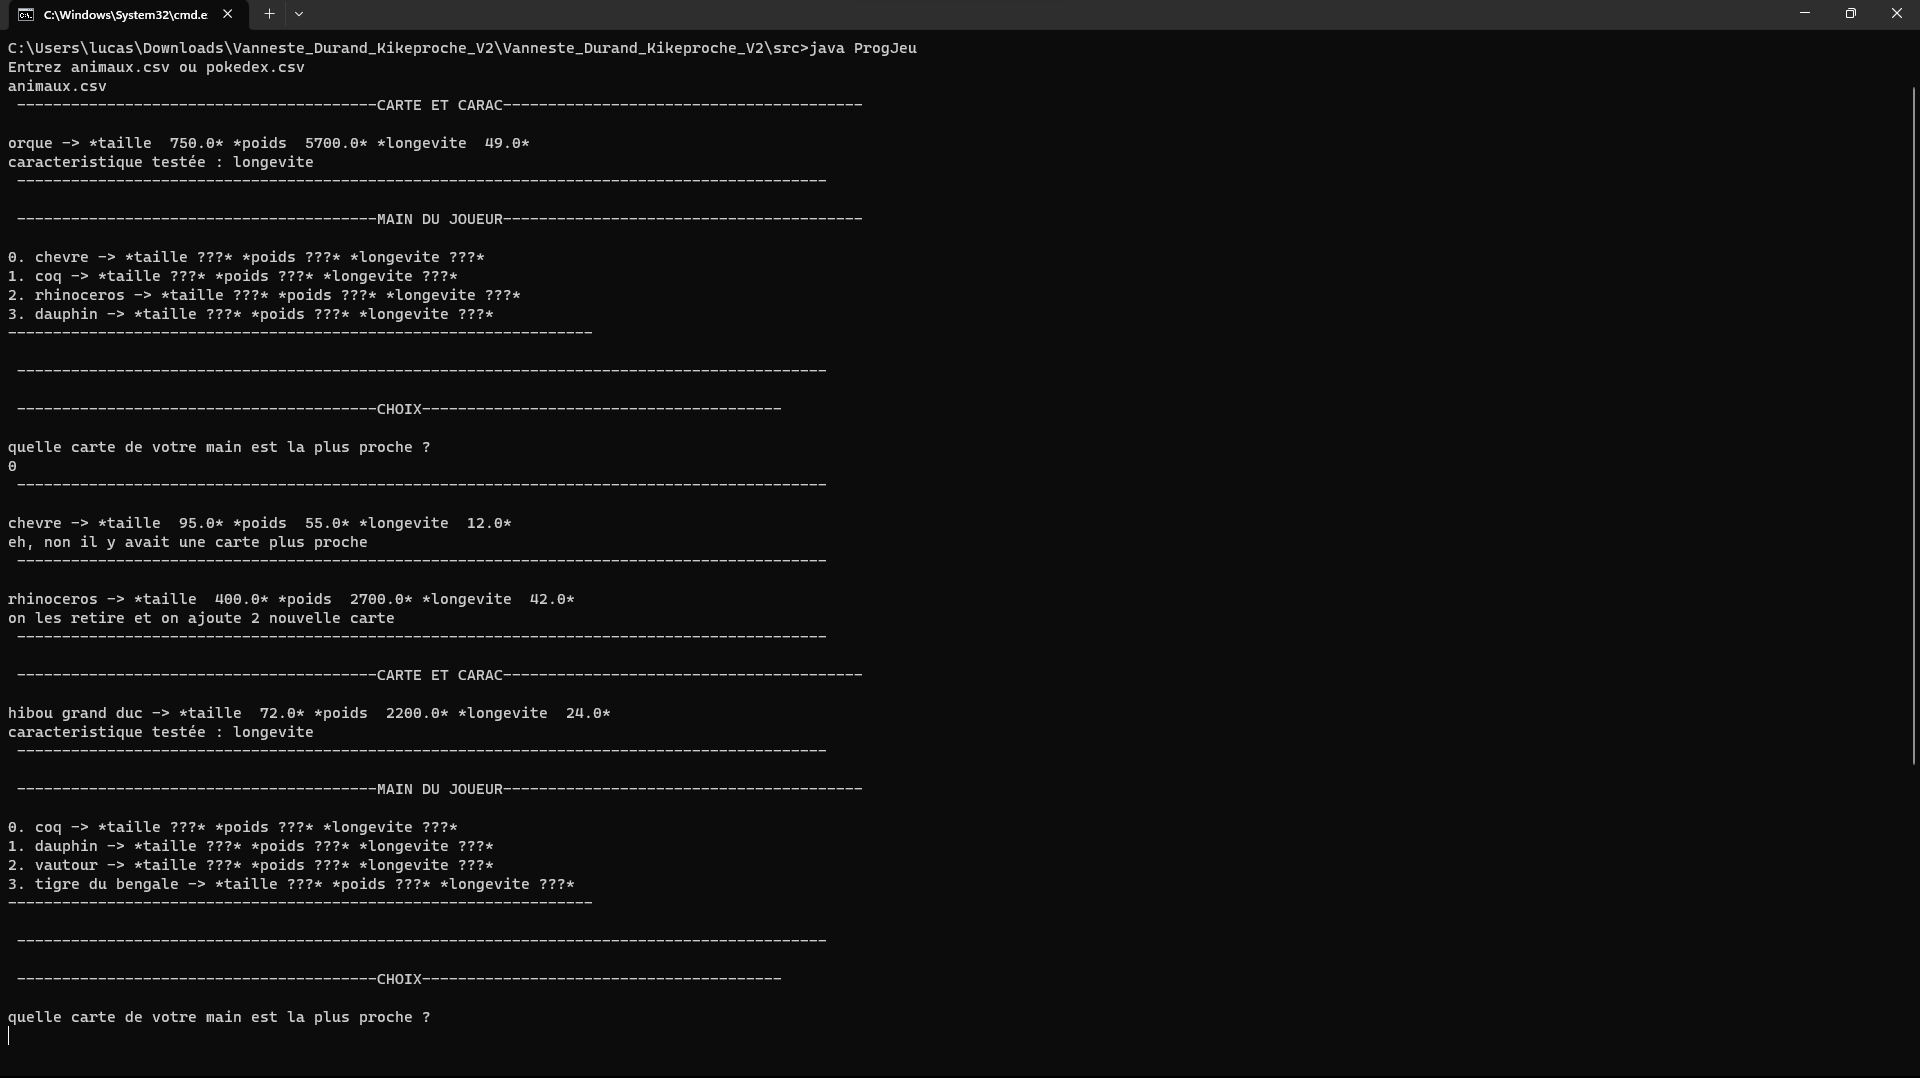Click the entered 'animaux.csv' line
The width and height of the screenshot is (1920, 1078).
pyautogui.click(x=57, y=86)
